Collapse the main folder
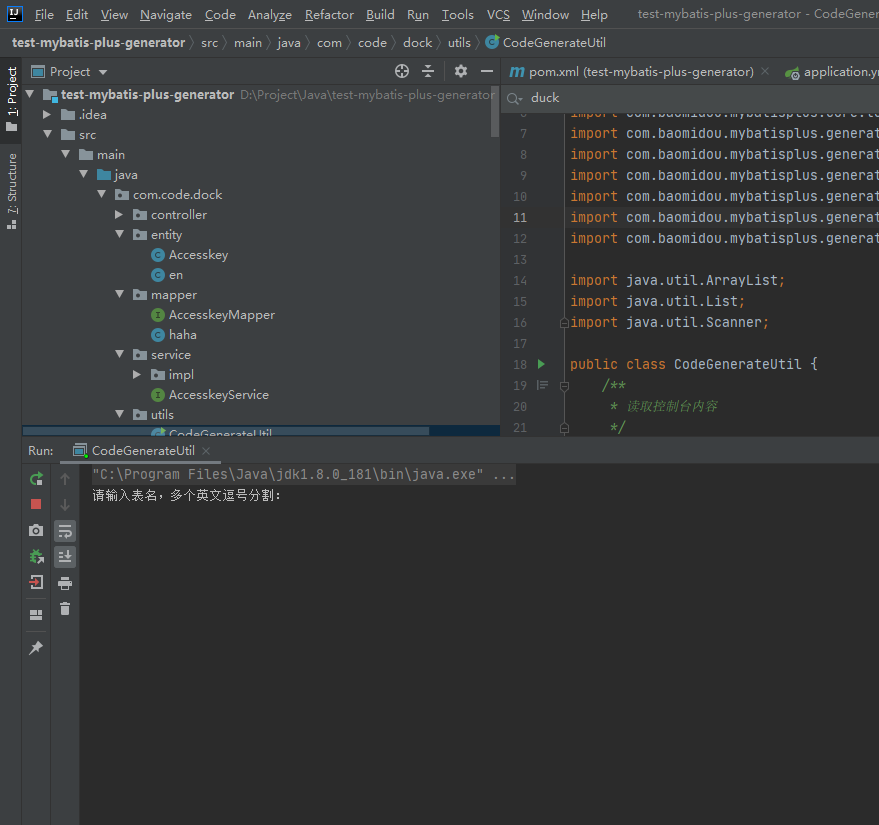The image size is (879, 825). [x=66, y=154]
